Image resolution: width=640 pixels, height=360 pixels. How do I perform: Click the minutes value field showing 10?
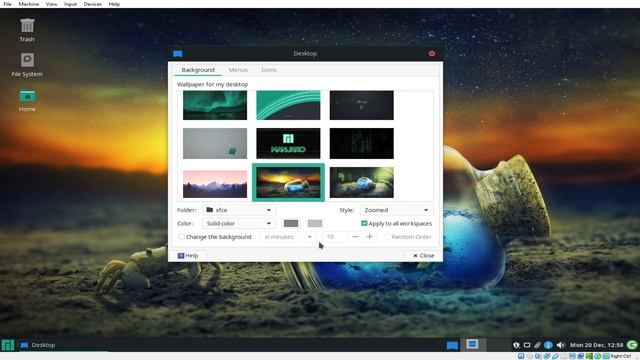[336, 237]
